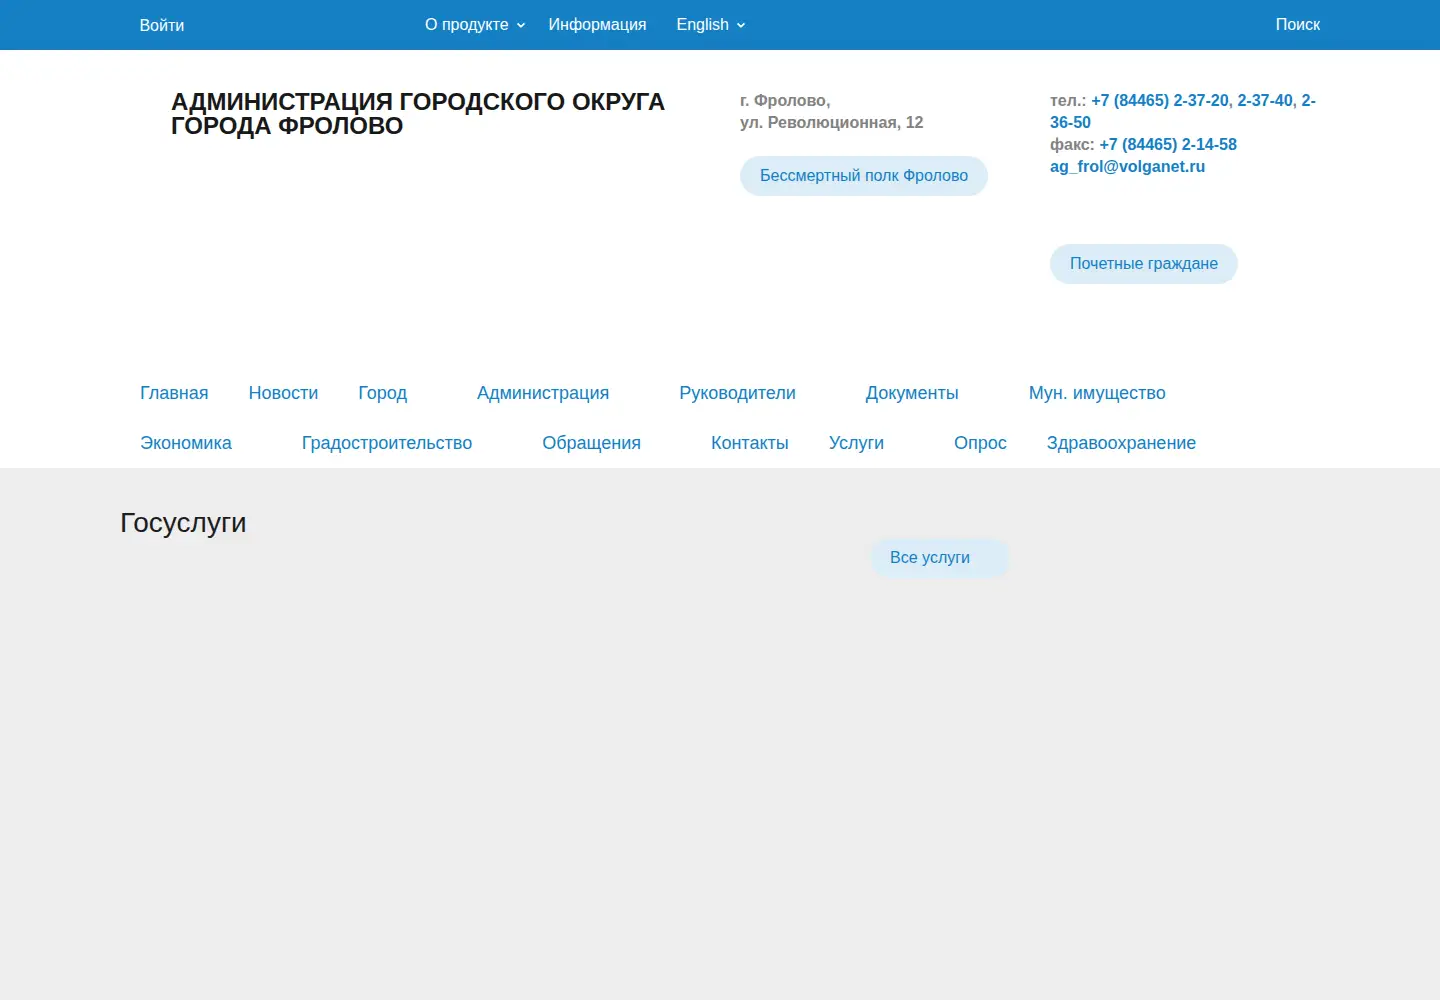The image size is (1440, 1000).
Task: Open the Экономика navigation item
Action: click(x=186, y=443)
